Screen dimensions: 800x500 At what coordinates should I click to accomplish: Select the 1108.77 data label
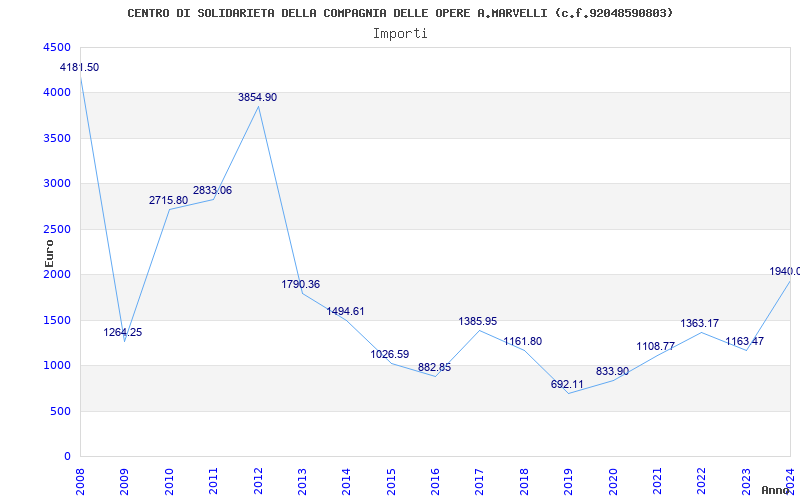pyautogui.click(x=656, y=346)
